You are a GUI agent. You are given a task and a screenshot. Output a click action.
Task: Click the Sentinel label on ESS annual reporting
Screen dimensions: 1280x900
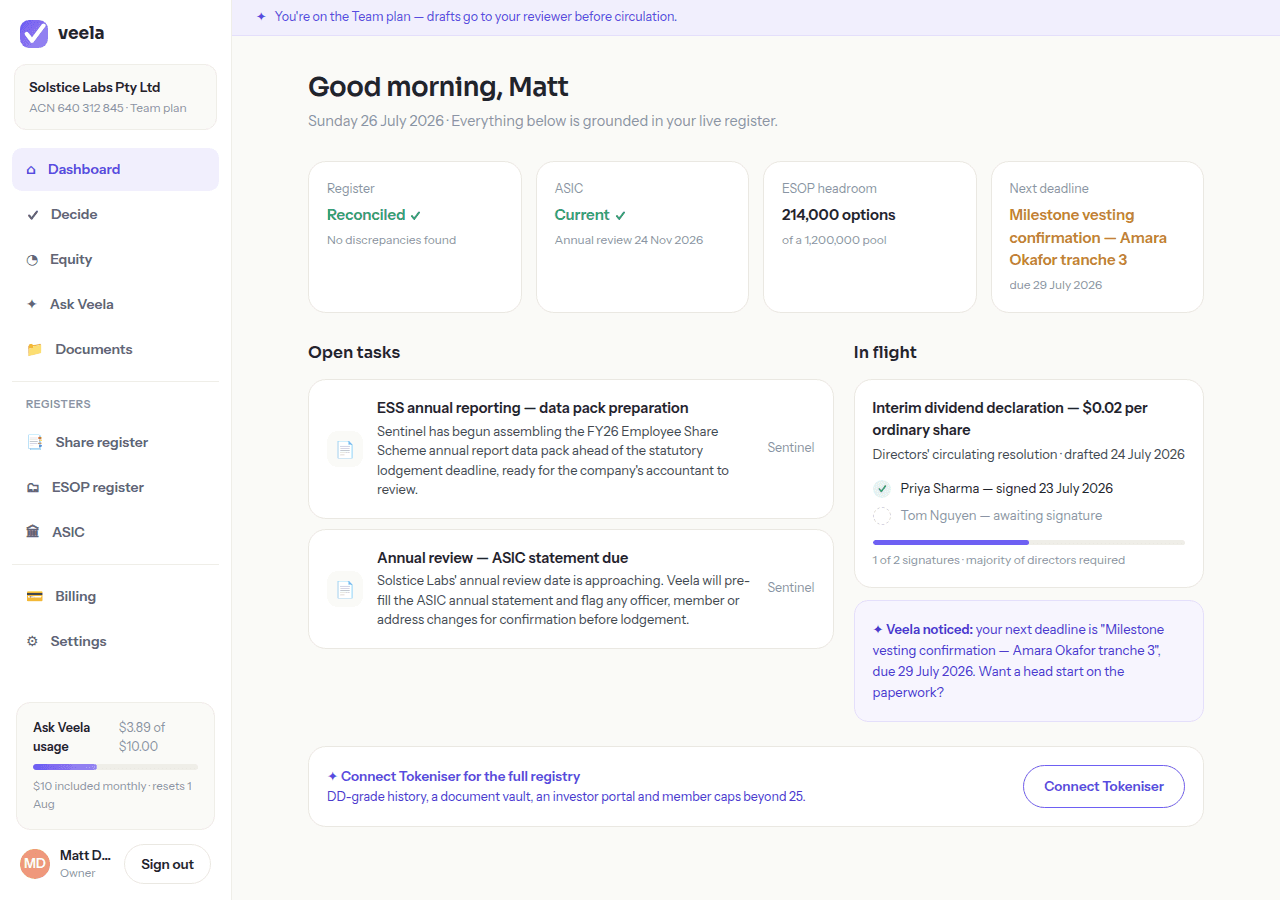point(791,448)
